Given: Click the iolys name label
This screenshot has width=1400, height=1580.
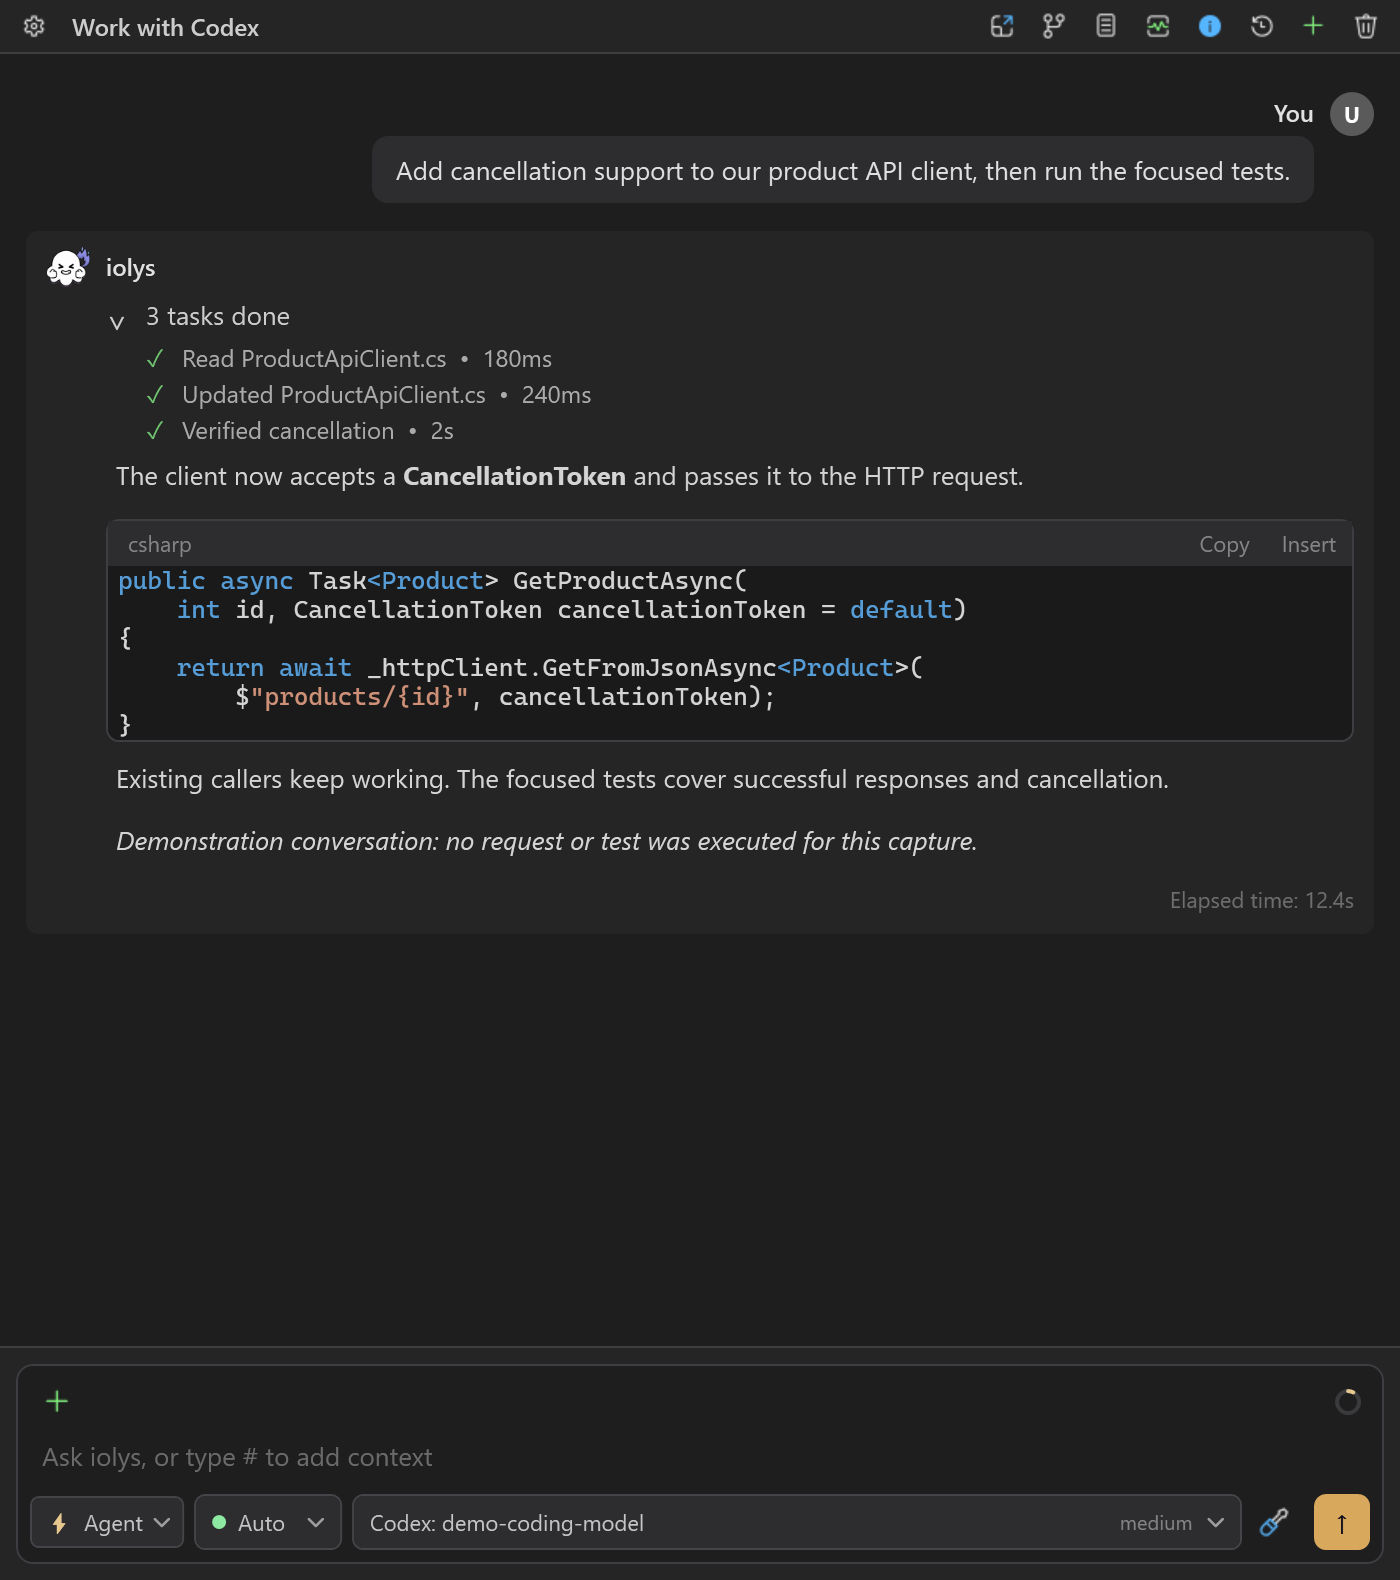Looking at the screenshot, I should (131, 268).
